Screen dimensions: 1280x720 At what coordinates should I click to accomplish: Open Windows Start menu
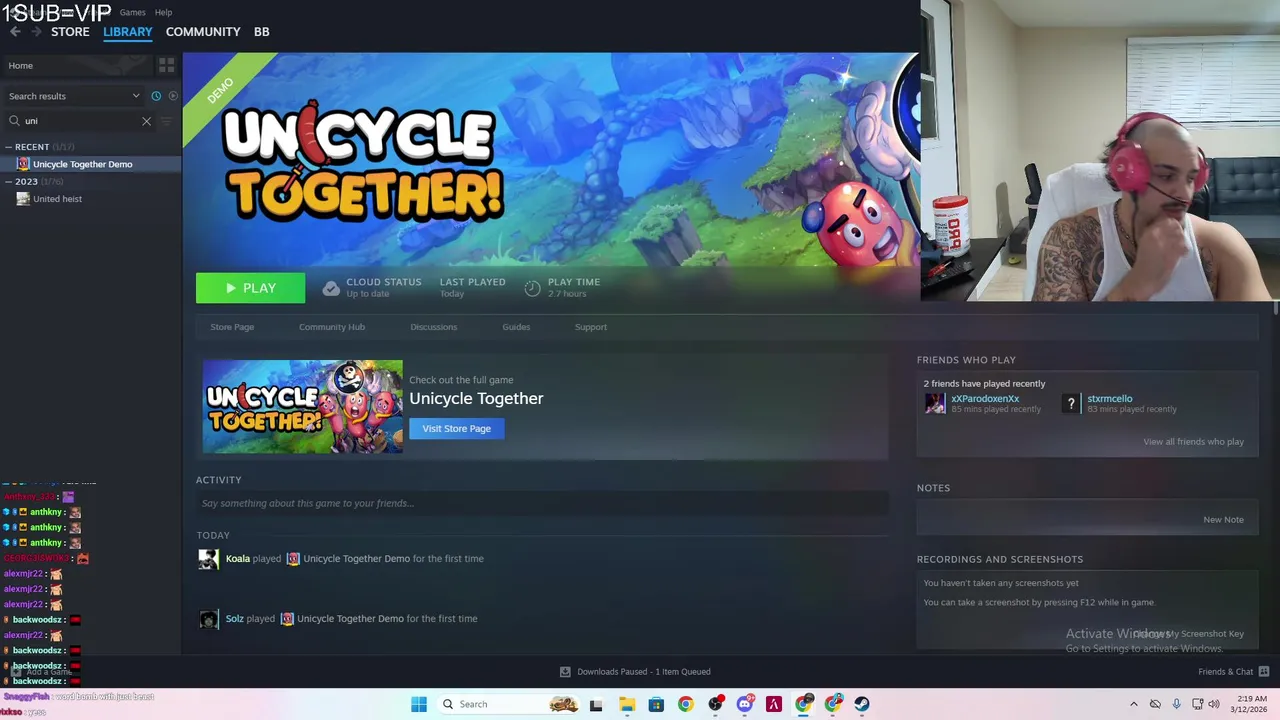click(x=419, y=704)
